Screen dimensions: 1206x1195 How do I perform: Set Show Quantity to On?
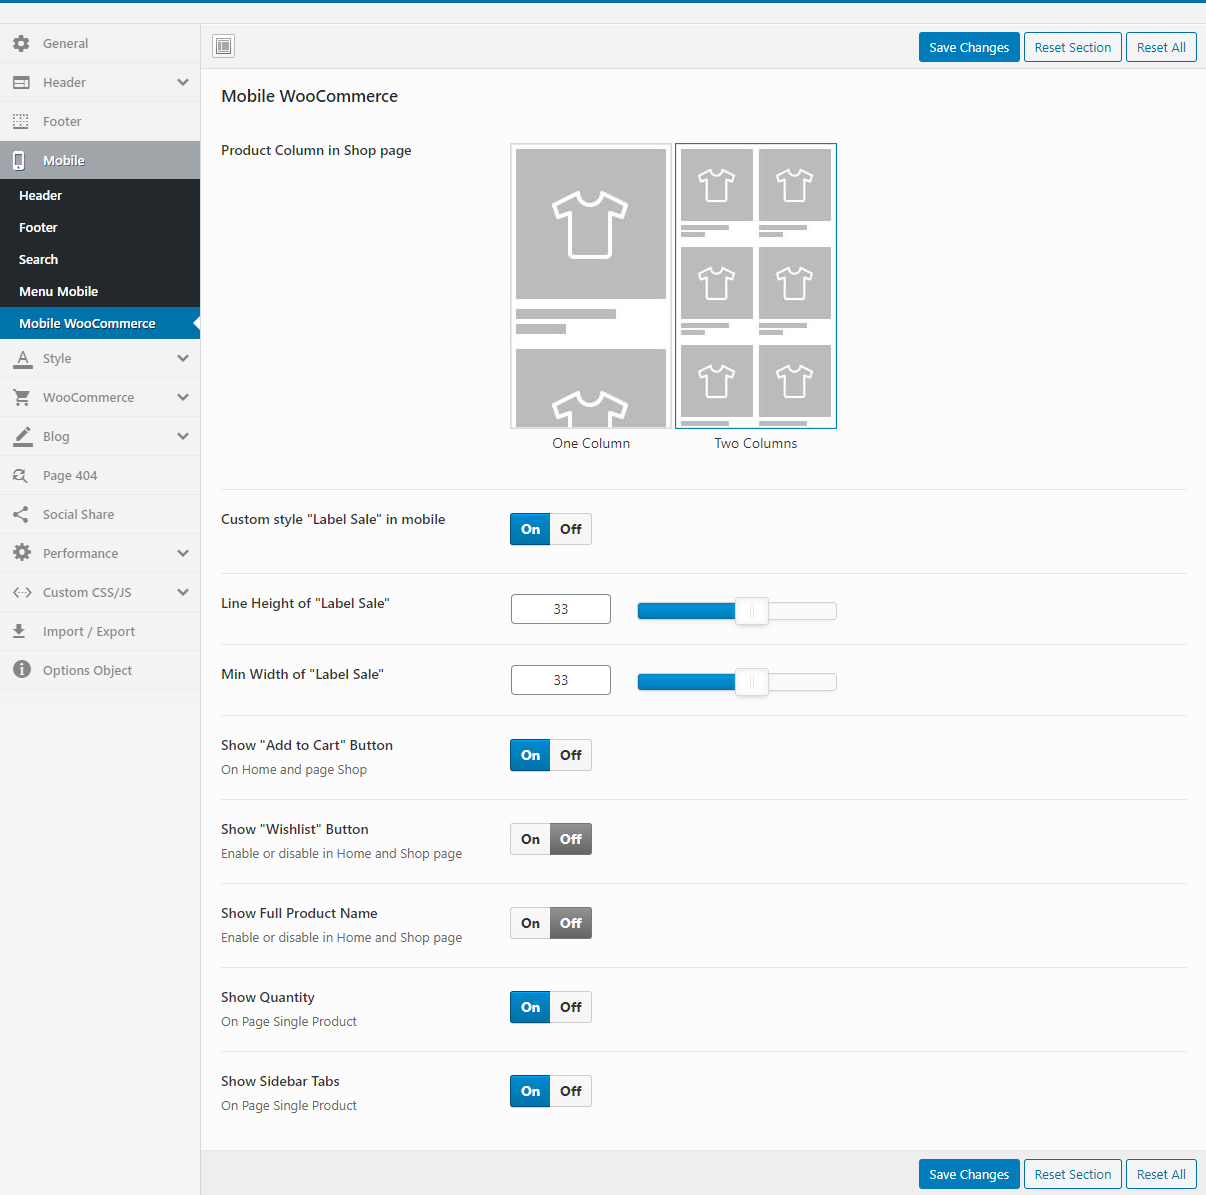point(530,1007)
